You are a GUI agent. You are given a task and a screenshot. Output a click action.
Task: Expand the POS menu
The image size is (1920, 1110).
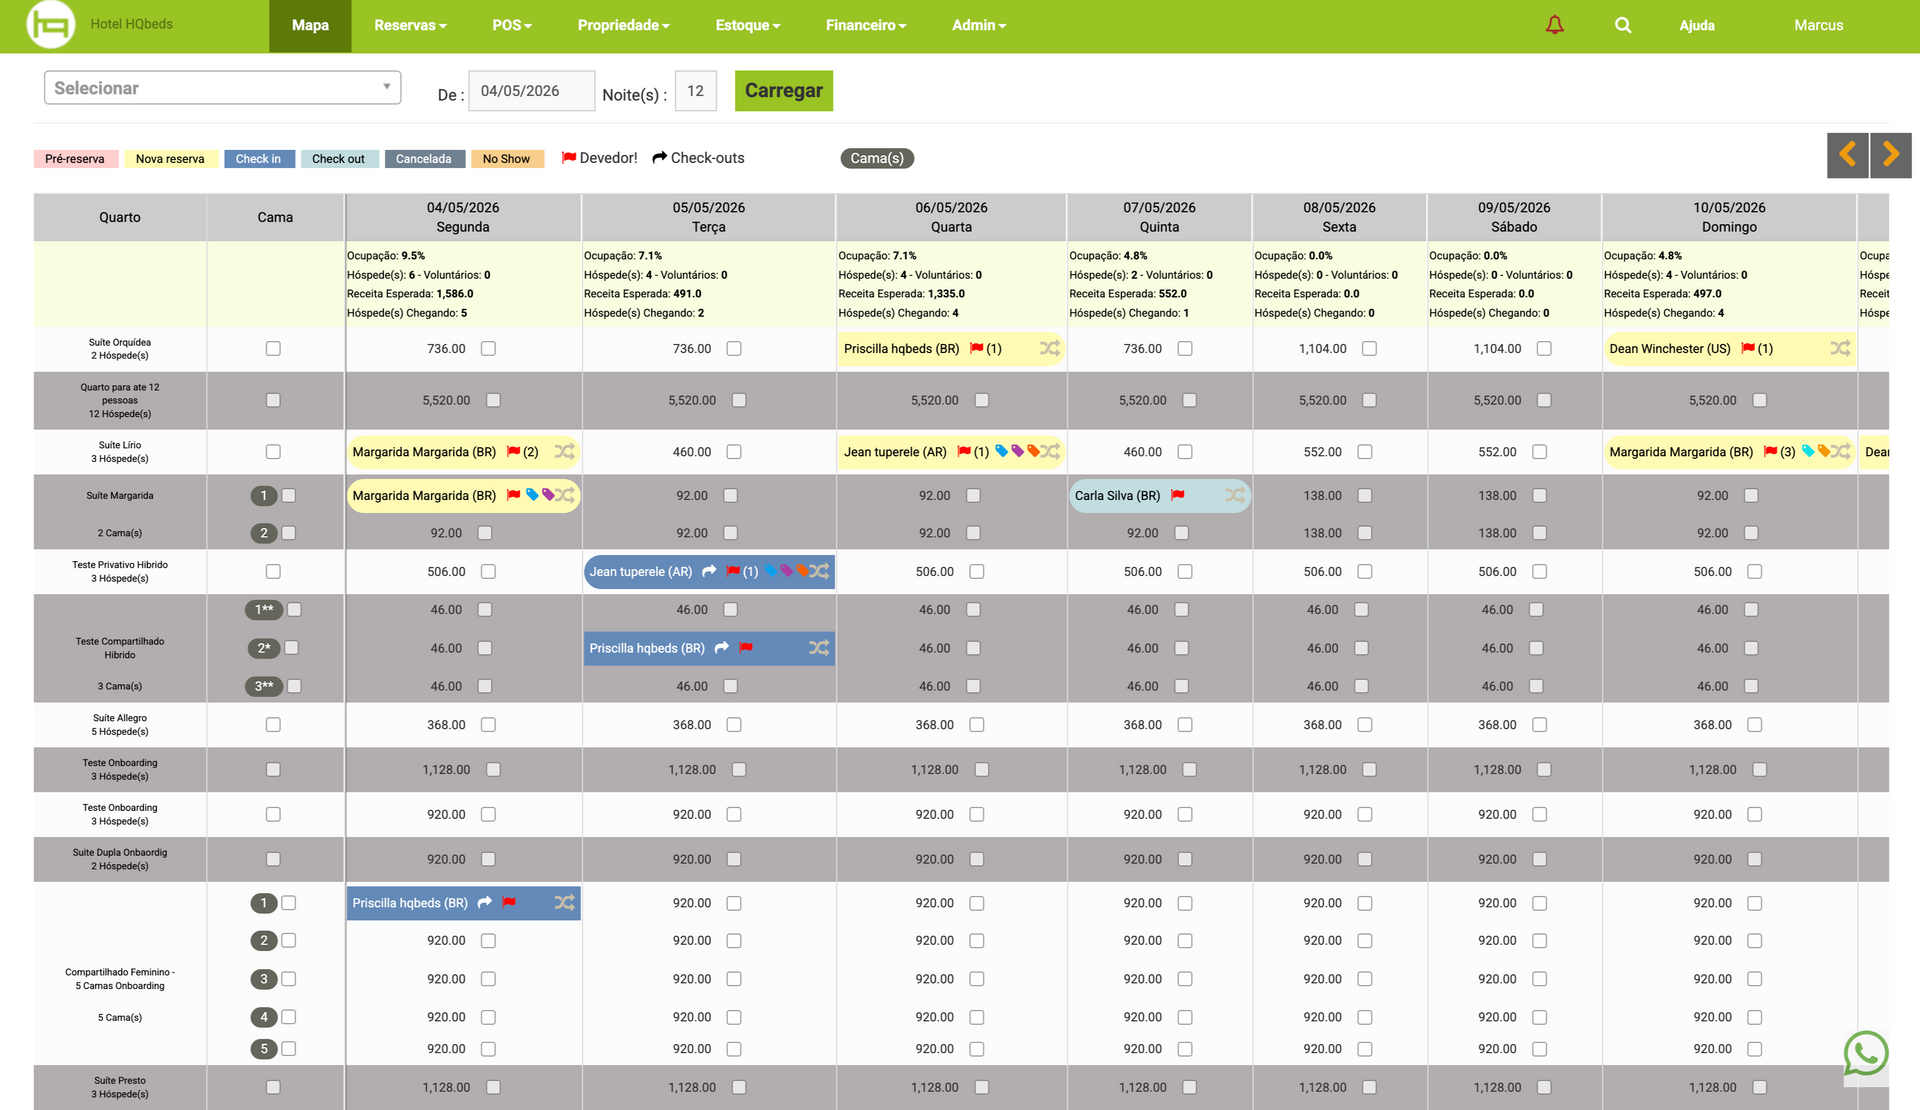[x=512, y=25]
